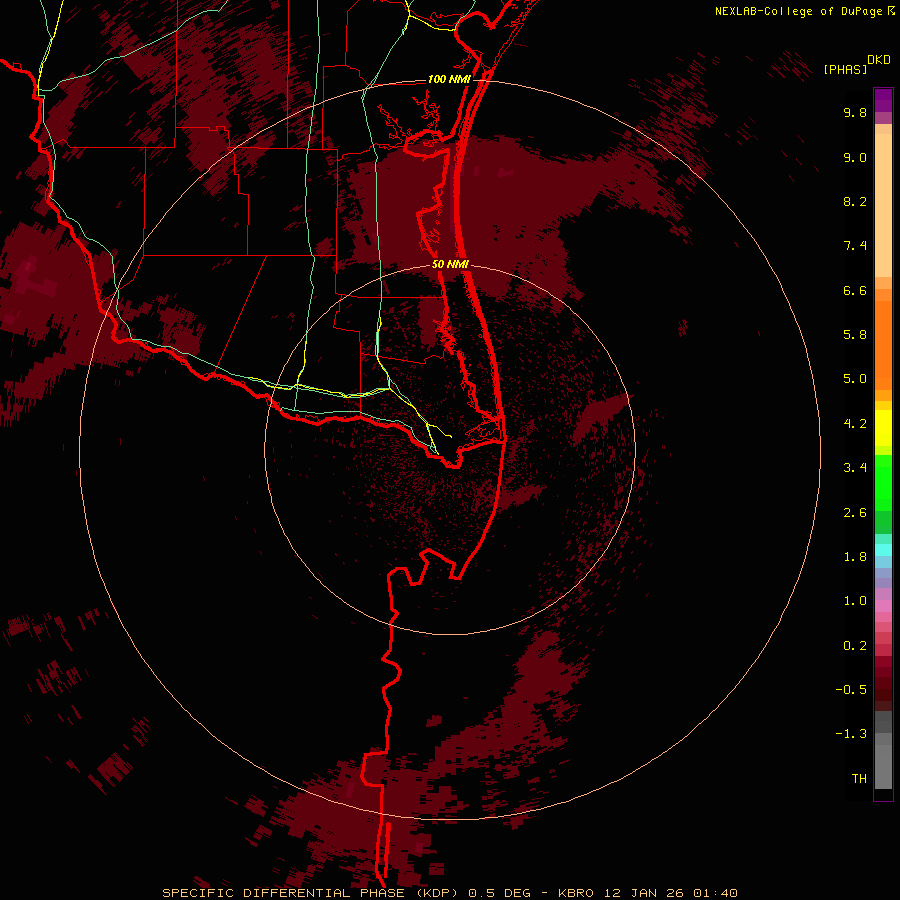Click the 50 NMI range ring label
Screen dimensions: 900x900
[450, 264]
